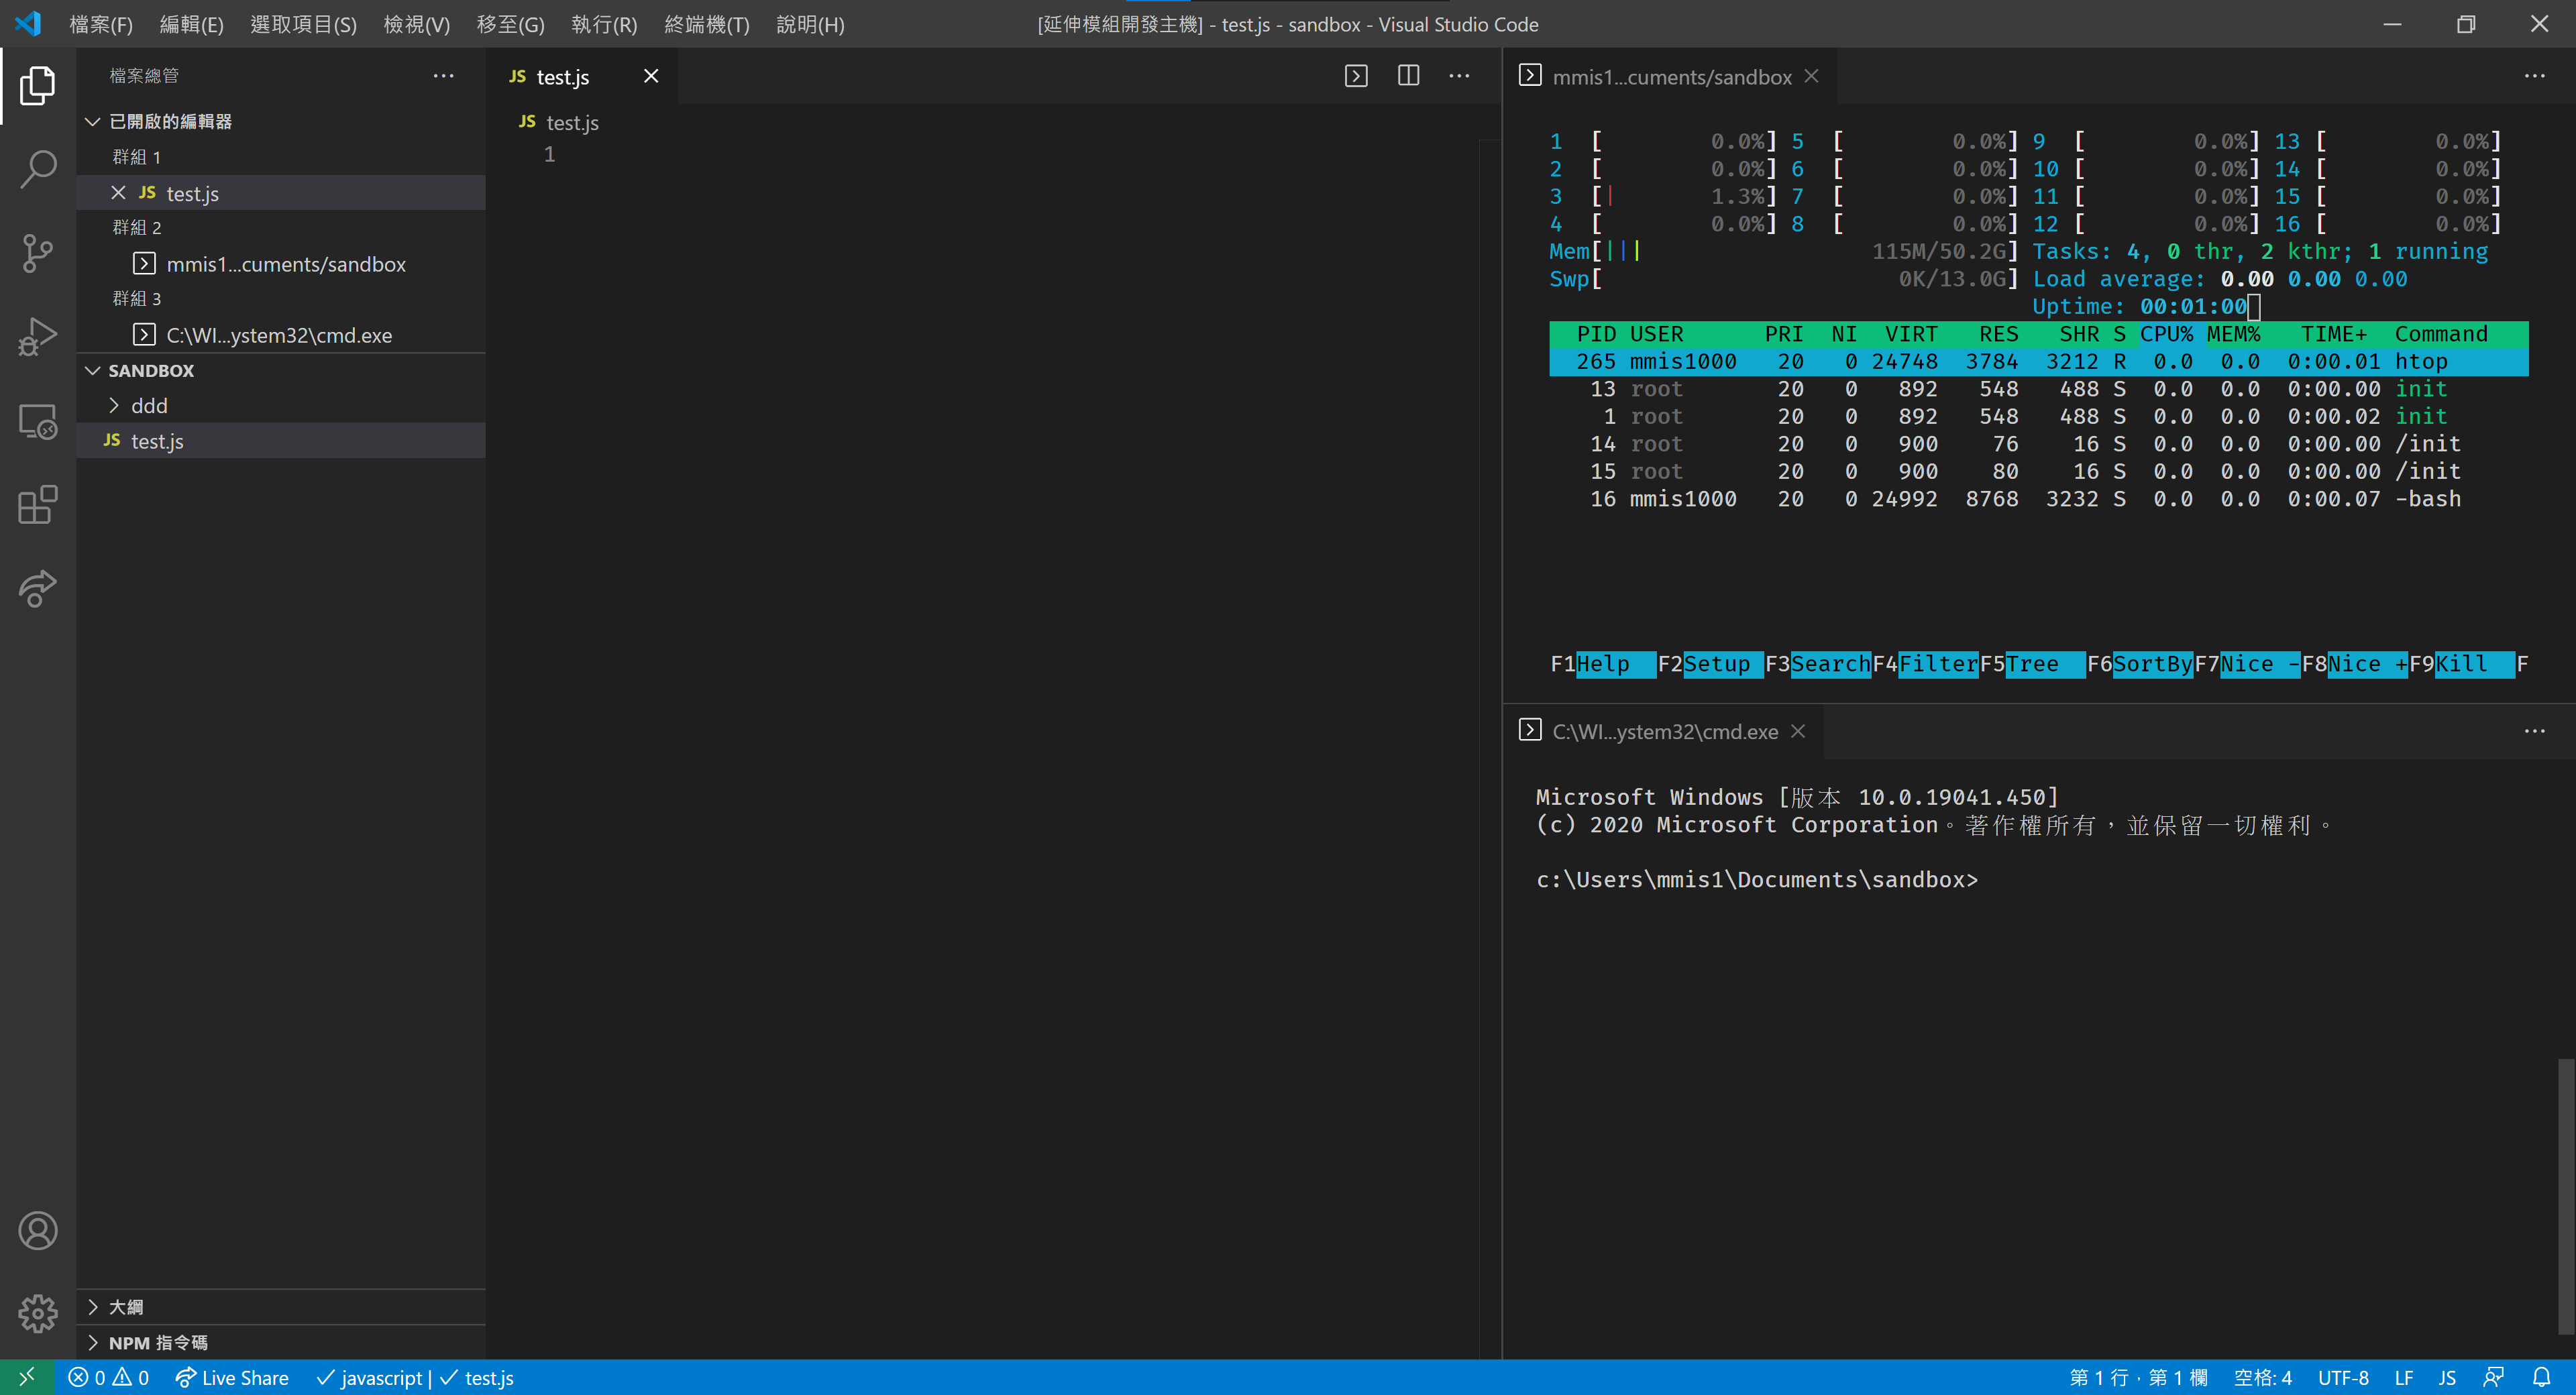Open the 執行(R) menu

604,24
